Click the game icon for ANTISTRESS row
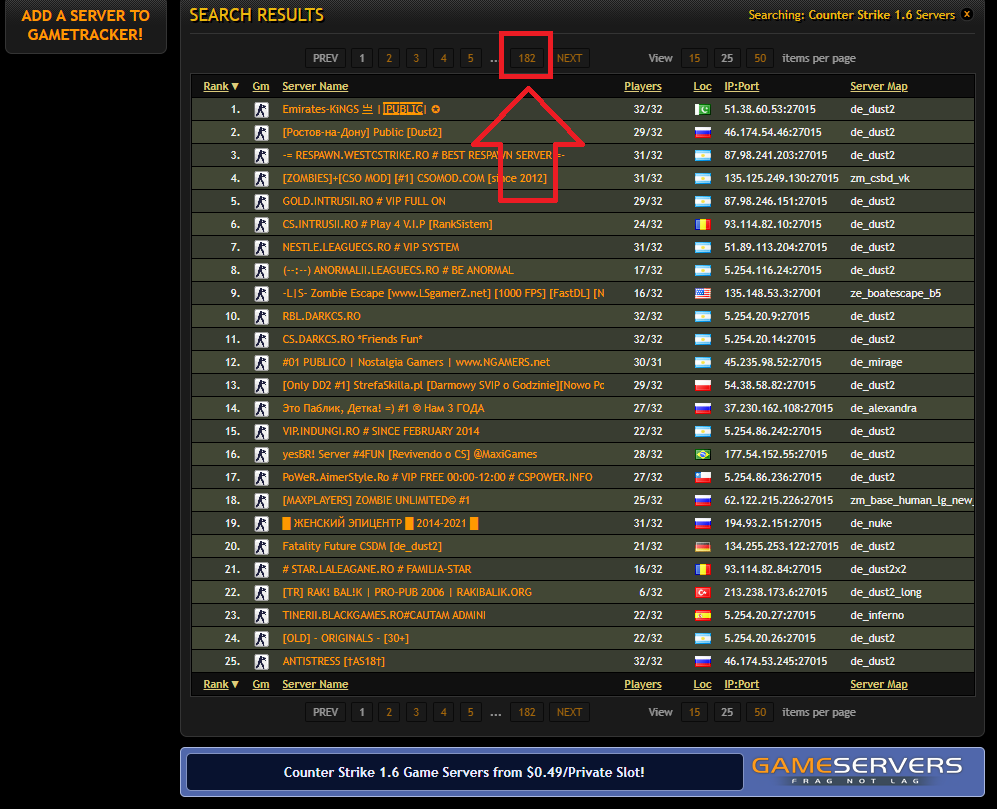 (x=261, y=661)
